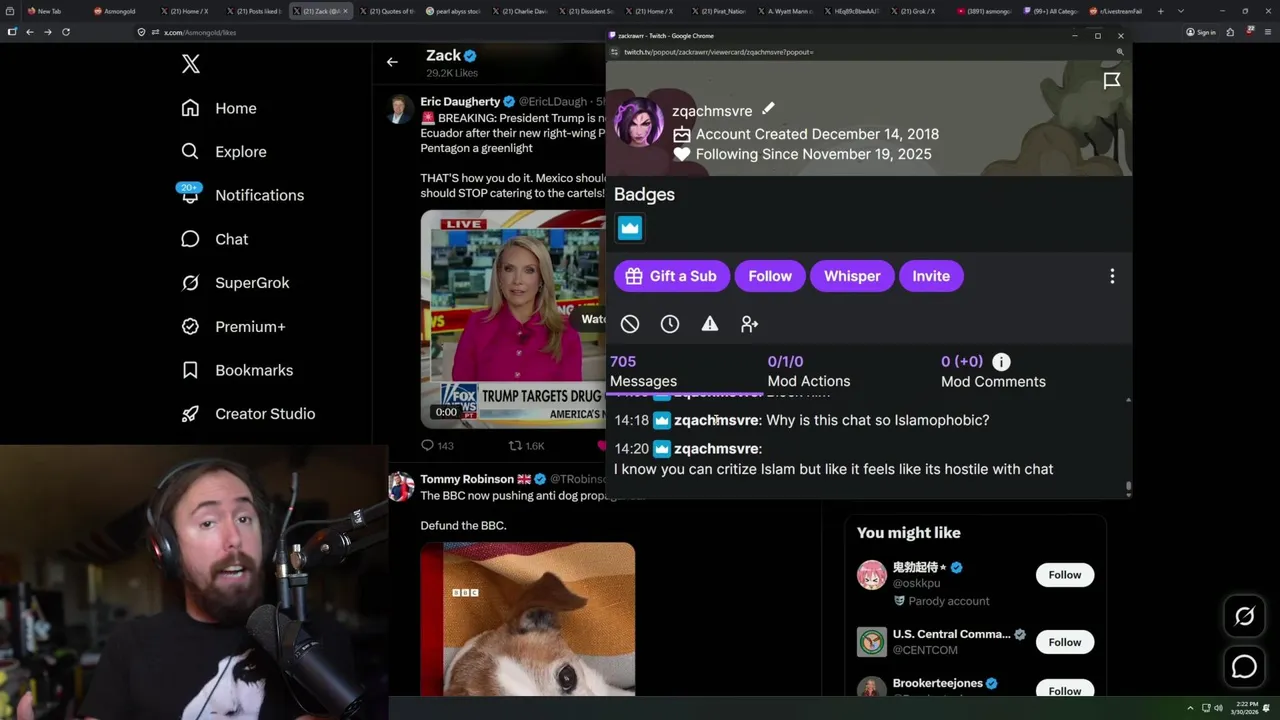The height and width of the screenshot is (720, 1280).
Task: Click the zoom icon in Twitch popup address bar
Action: (1120, 51)
